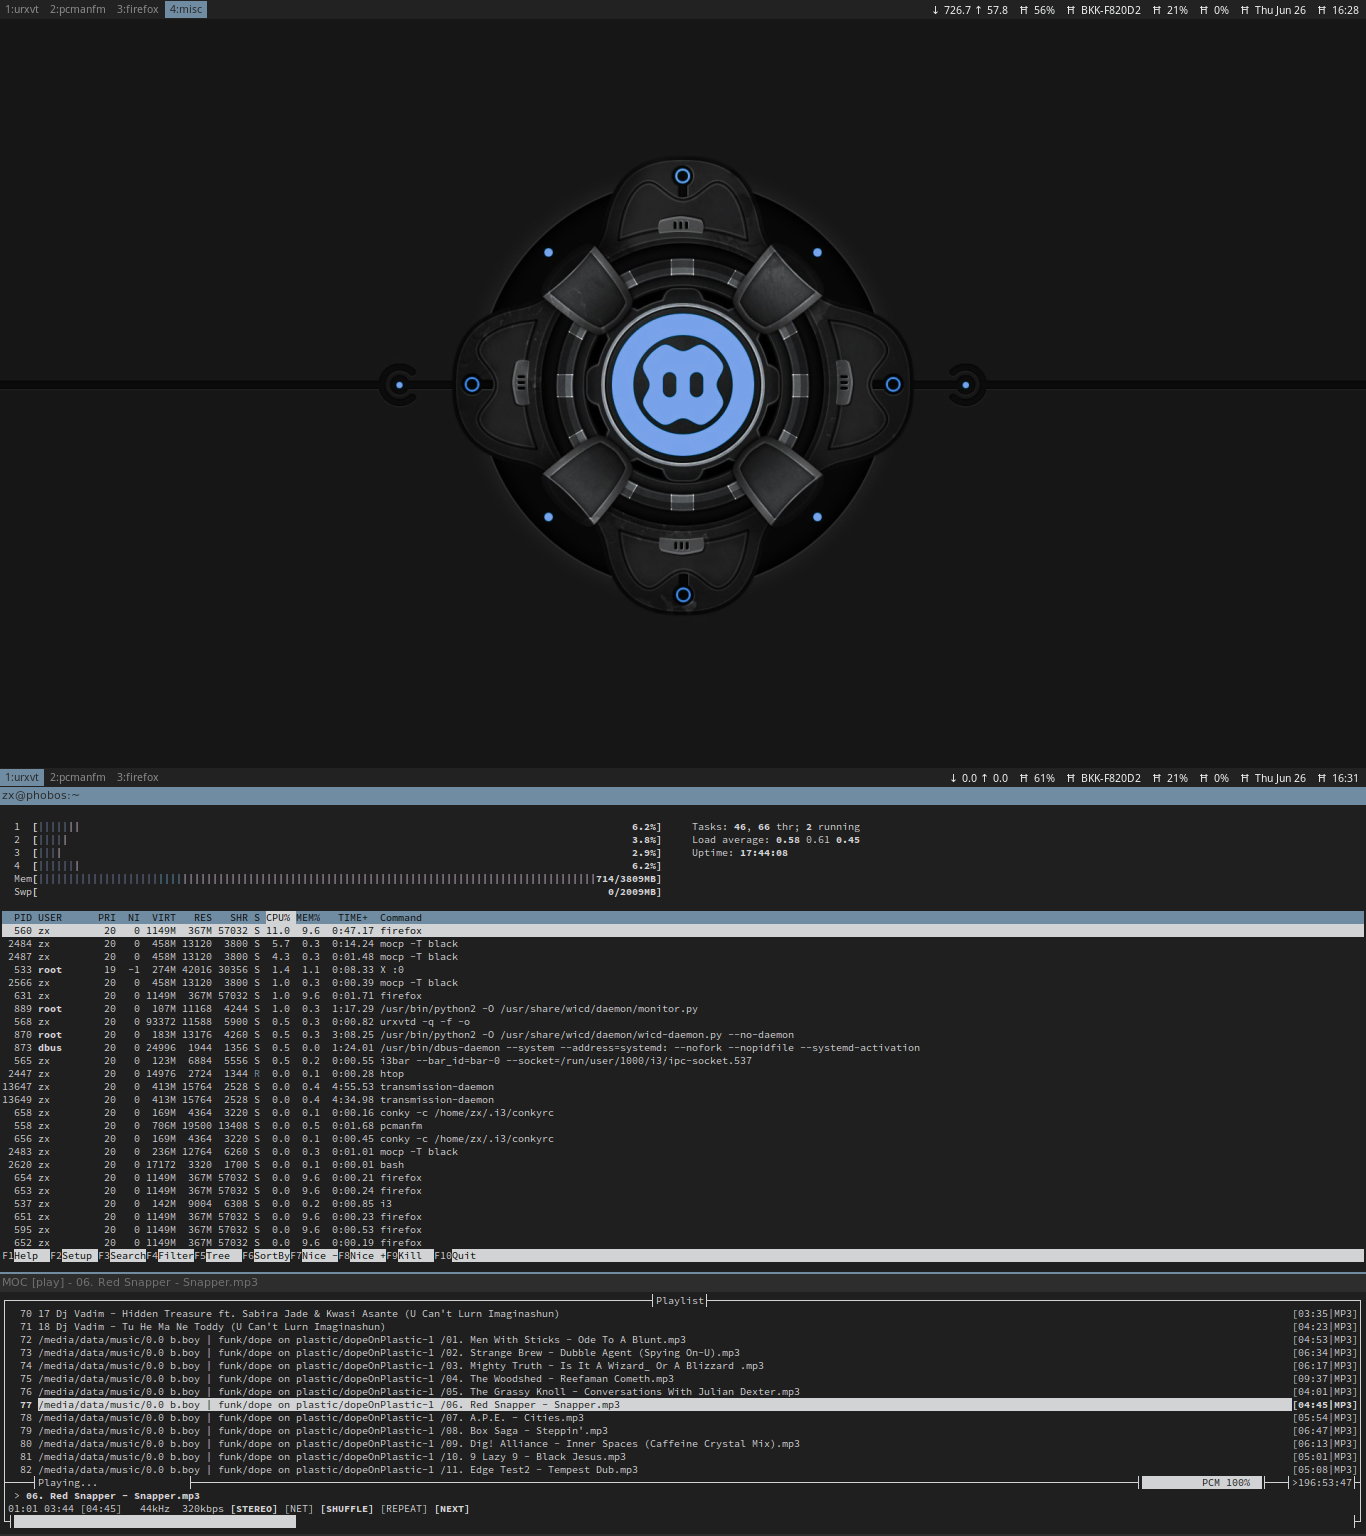Screen dimensions: 1366x1536
Task: Select track 75 The Woodshed
Action: [x=683, y=1379]
